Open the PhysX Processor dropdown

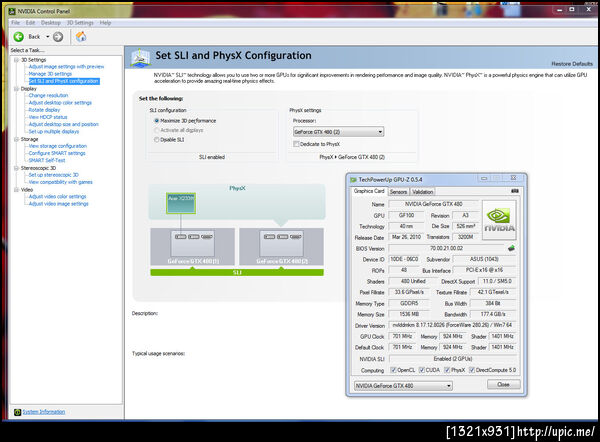point(338,132)
